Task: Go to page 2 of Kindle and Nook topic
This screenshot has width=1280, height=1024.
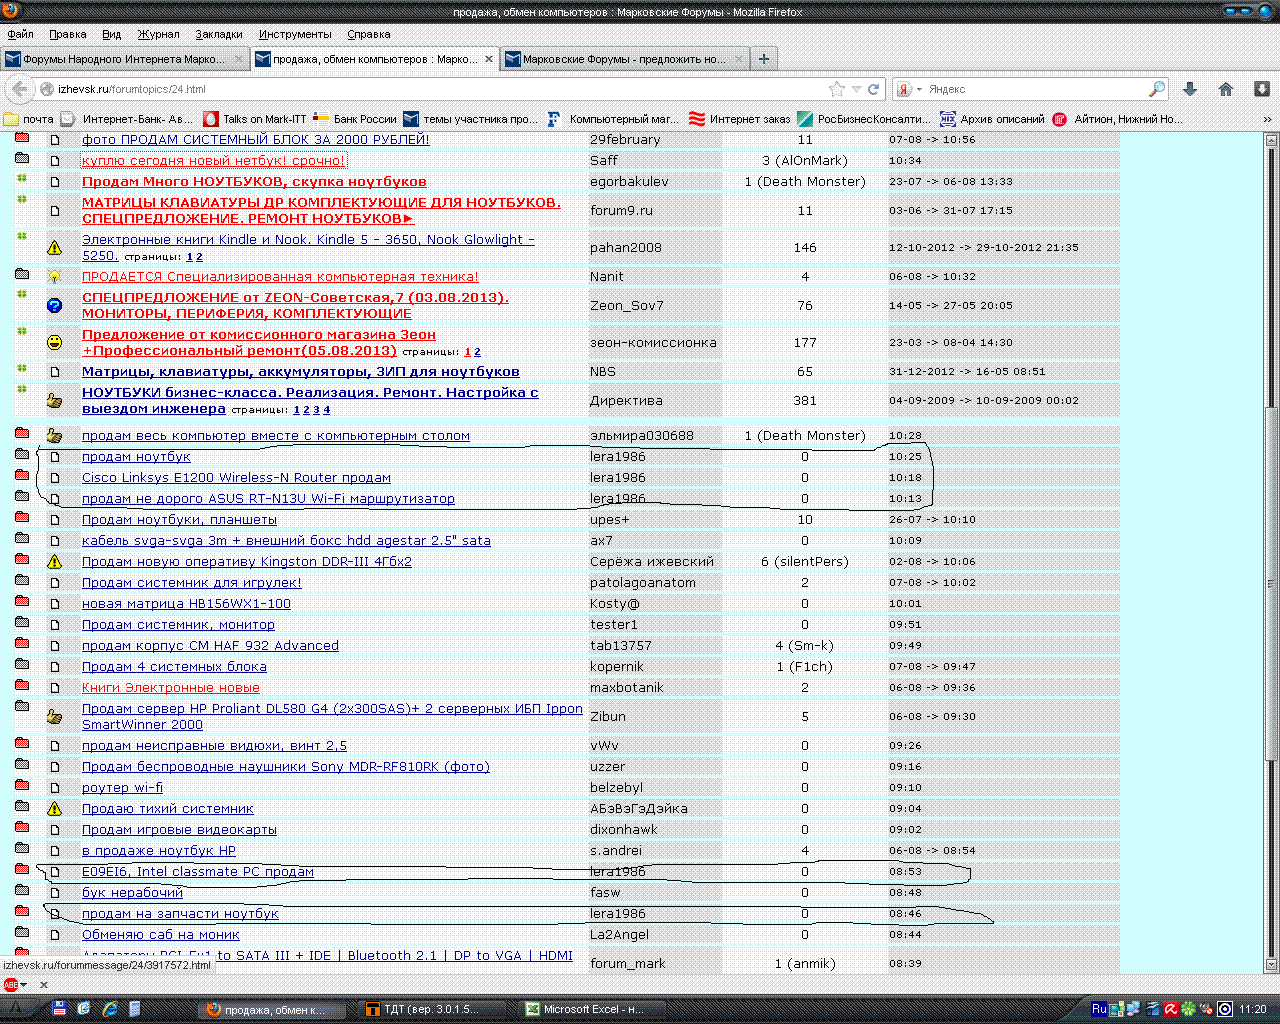Action: point(199,257)
